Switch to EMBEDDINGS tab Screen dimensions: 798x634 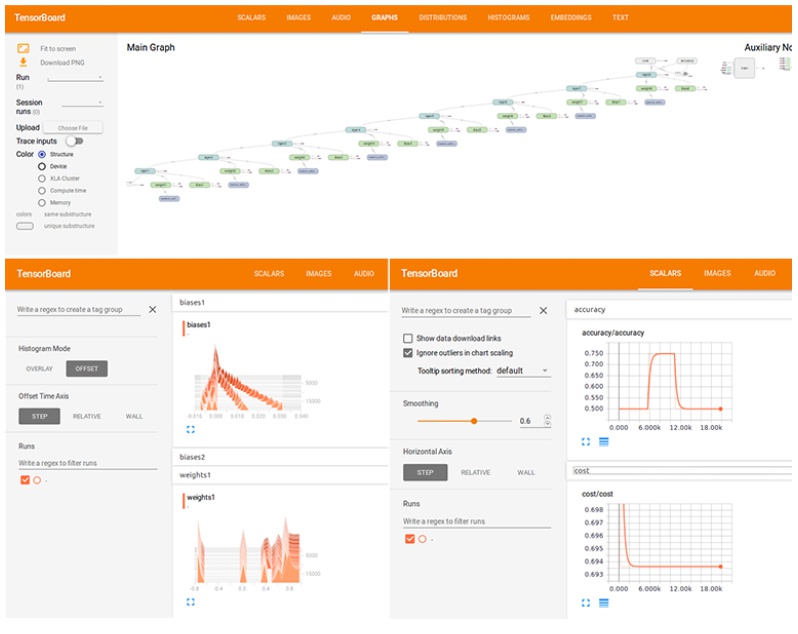[571, 17]
